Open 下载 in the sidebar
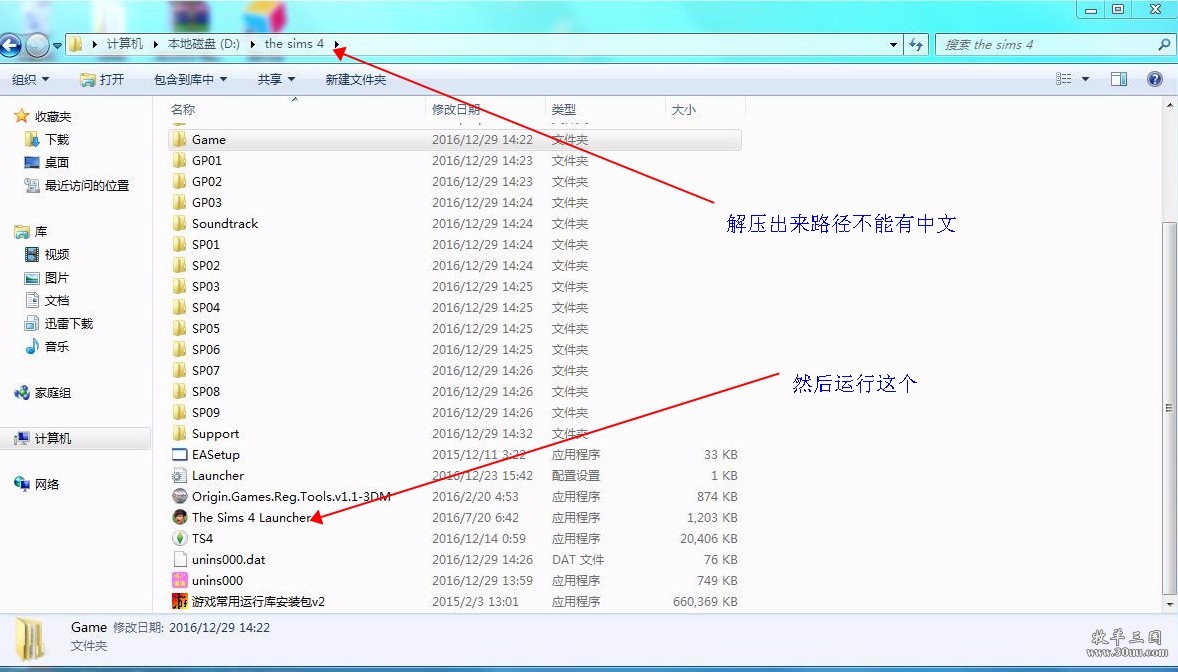Screen dimensions: 1178x672 (57, 140)
